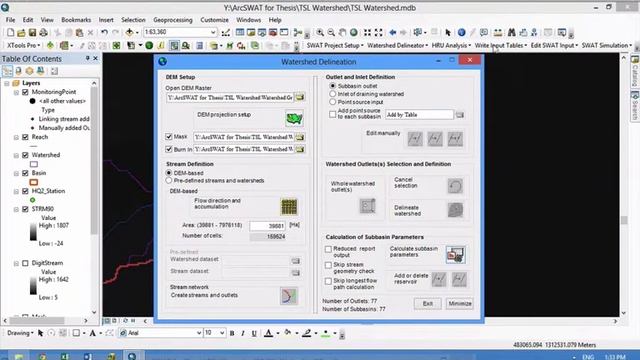Run flow direction and accumulation
The width and height of the screenshot is (640, 360).
(289, 207)
